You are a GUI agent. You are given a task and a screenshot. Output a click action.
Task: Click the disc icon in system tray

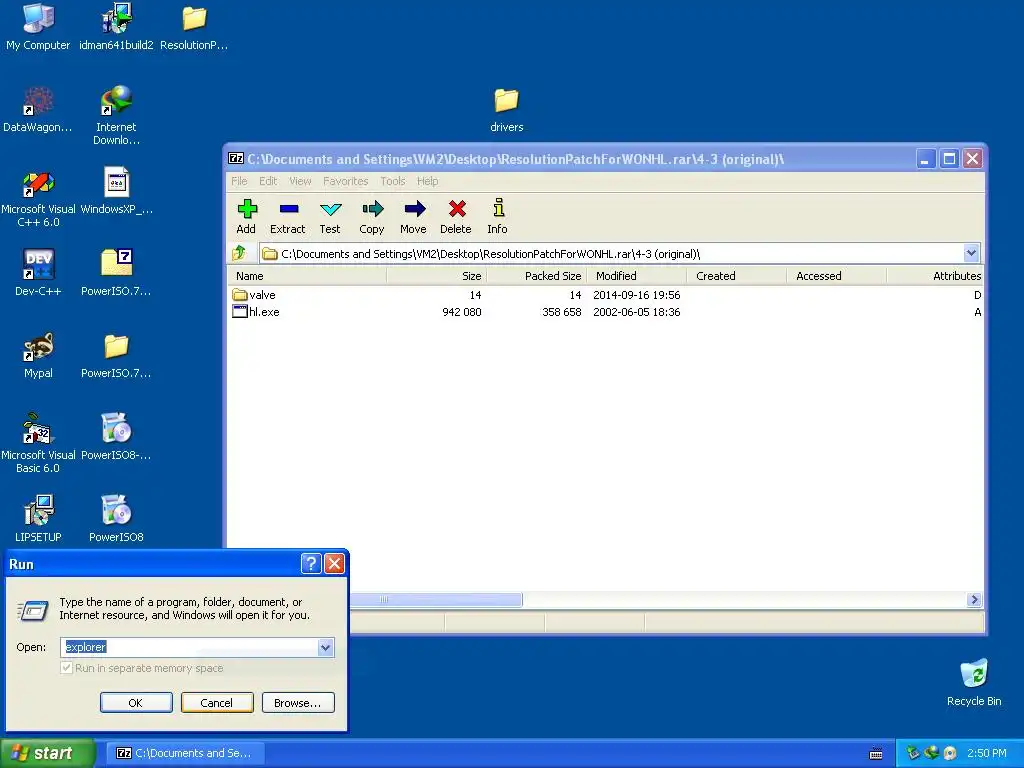(x=950, y=753)
